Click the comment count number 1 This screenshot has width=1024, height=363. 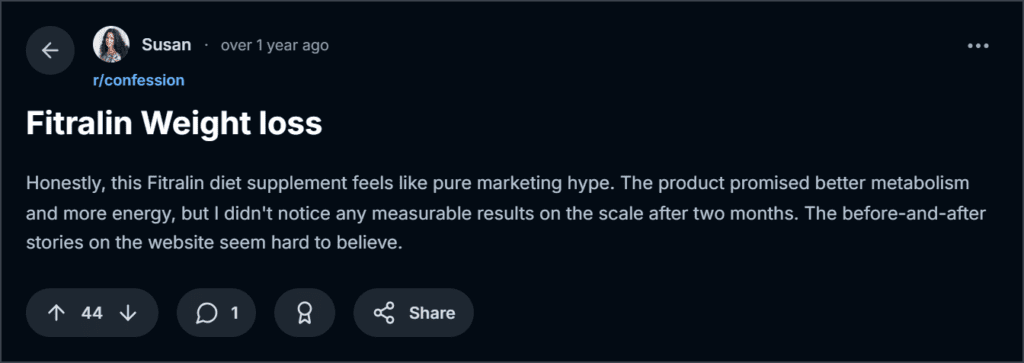234,313
